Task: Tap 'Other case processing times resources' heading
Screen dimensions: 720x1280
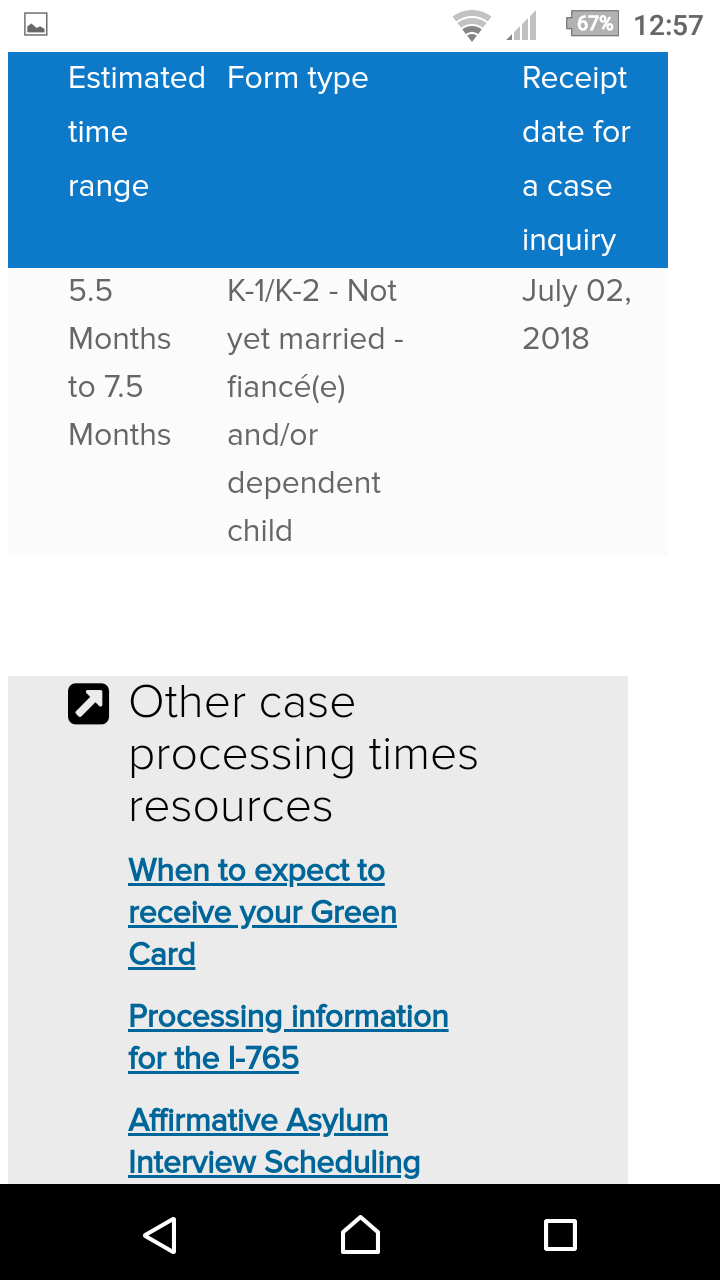Action: click(x=303, y=755)
